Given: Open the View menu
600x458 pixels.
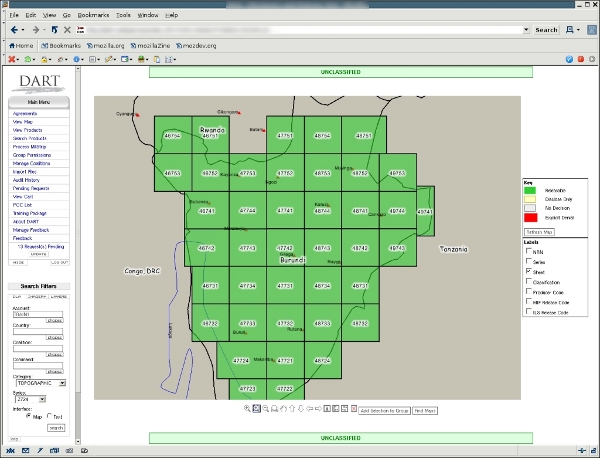Looking at the screenshot, I should (49, 15).
